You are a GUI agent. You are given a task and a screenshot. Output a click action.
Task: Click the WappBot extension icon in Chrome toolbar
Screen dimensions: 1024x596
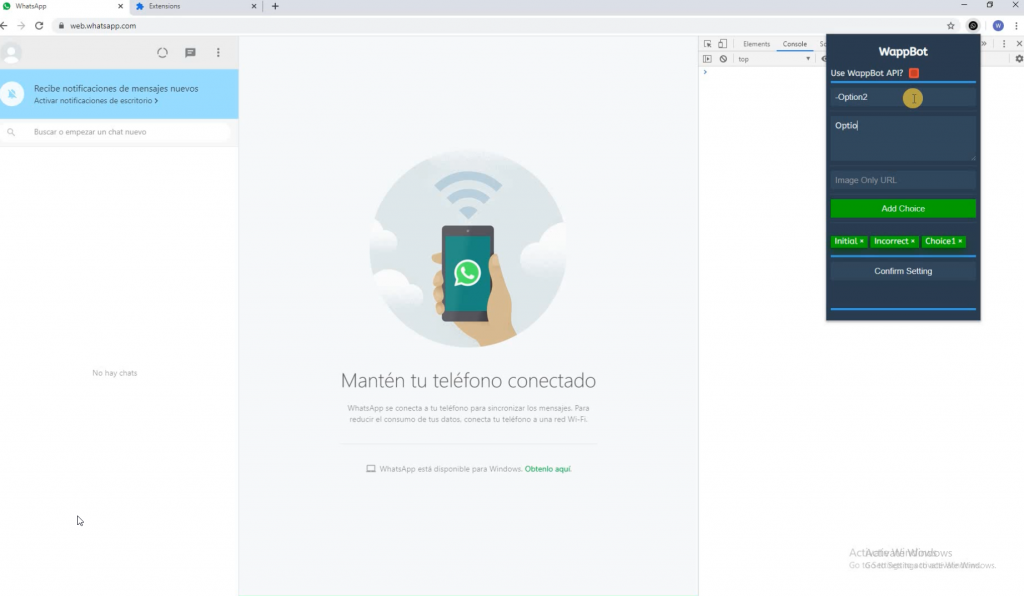click(971, 25)
